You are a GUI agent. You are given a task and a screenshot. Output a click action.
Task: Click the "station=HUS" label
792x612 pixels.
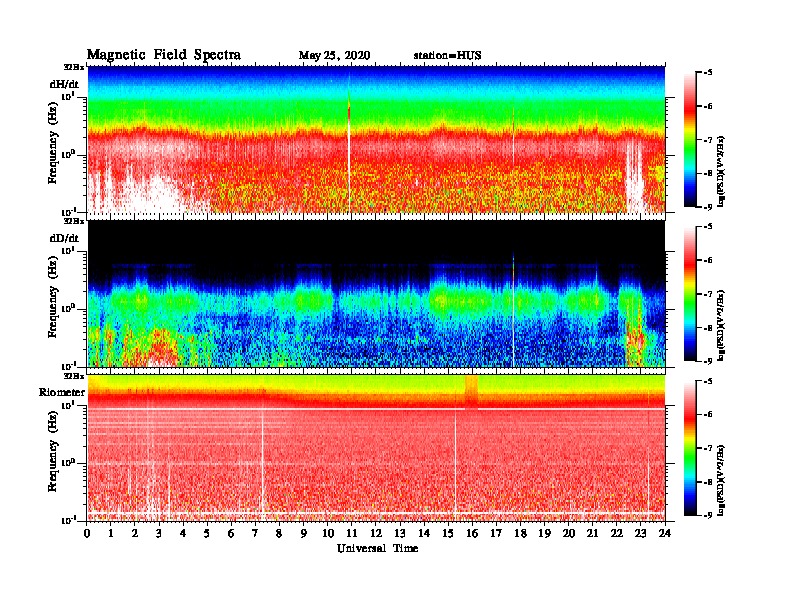pos(447,56)
